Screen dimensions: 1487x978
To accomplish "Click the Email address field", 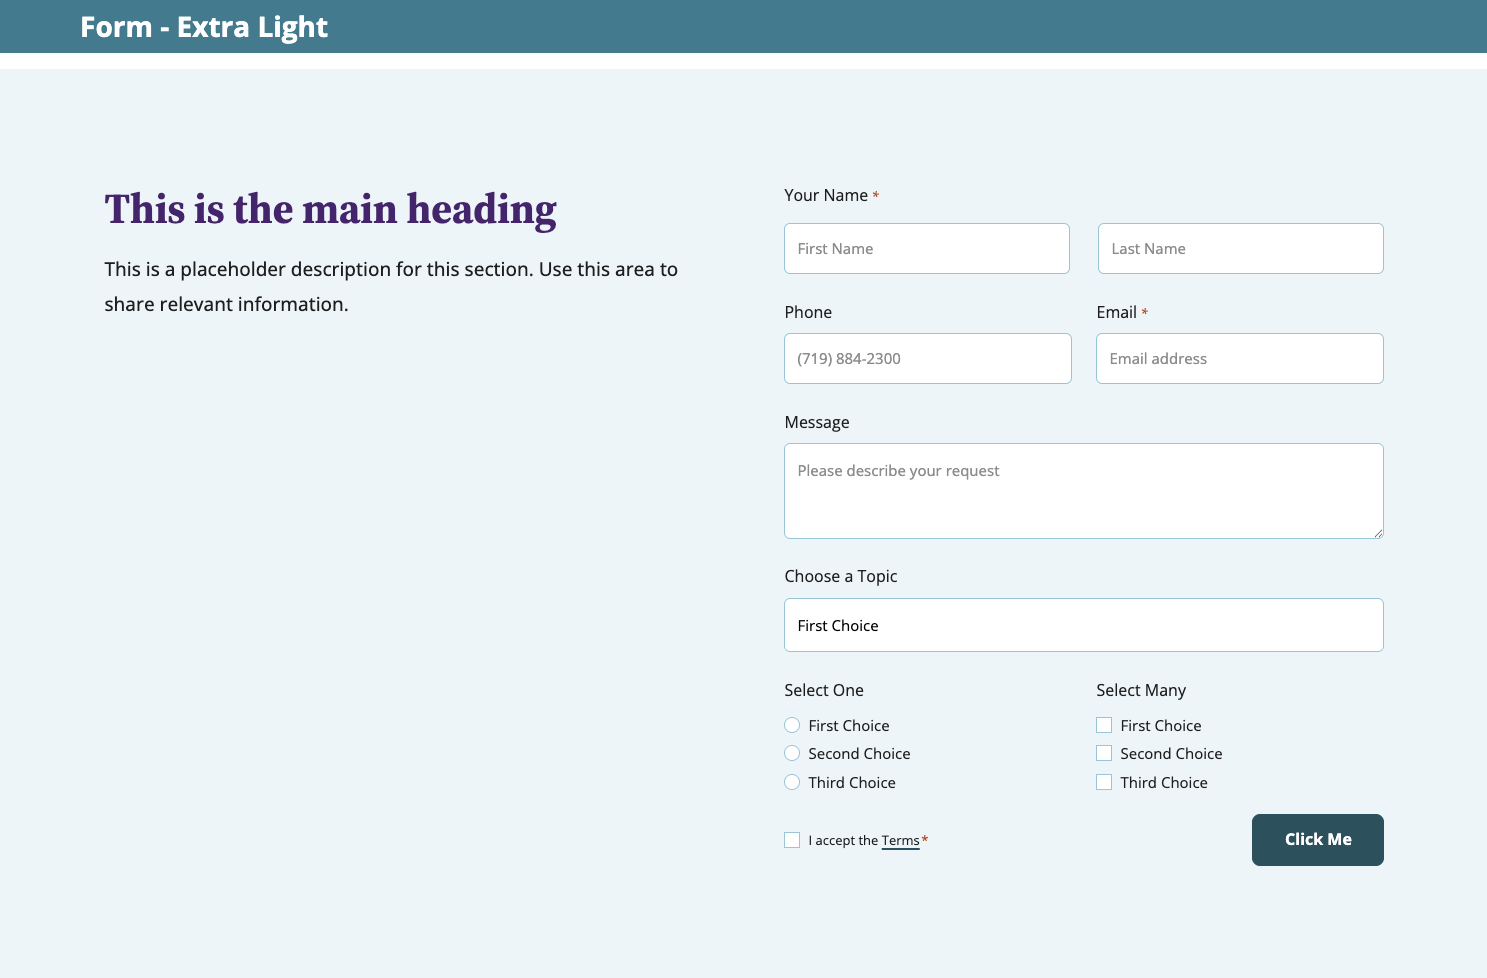I will (1239, 359).
